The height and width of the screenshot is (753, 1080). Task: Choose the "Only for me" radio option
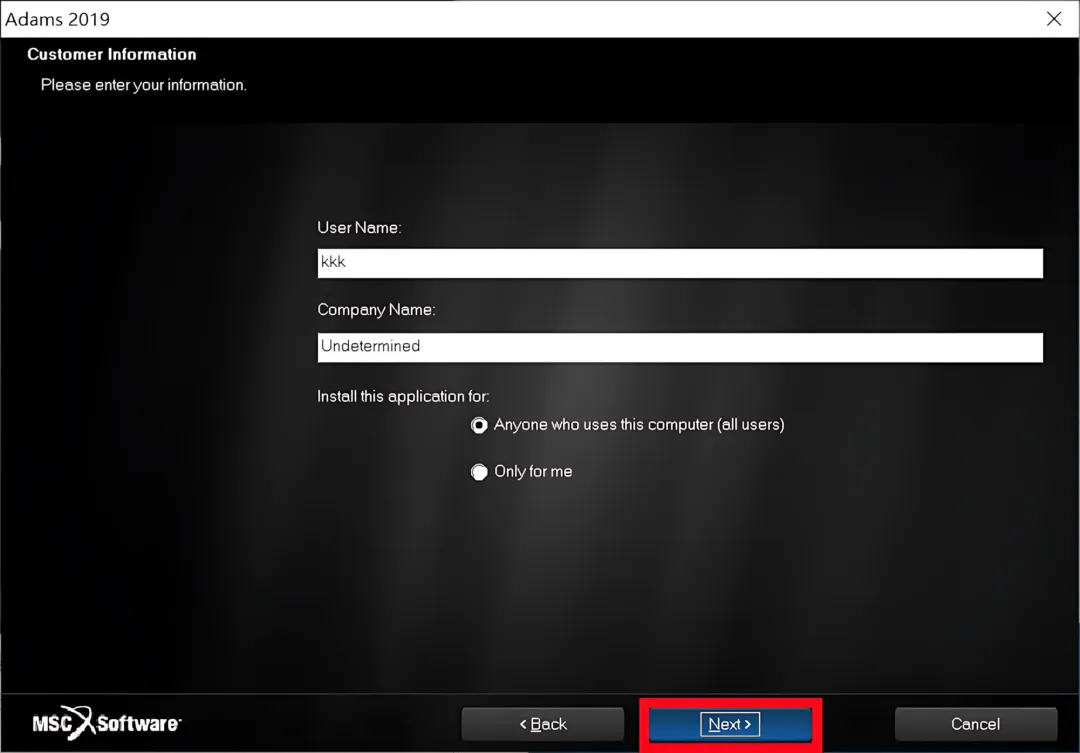[479, 472]
